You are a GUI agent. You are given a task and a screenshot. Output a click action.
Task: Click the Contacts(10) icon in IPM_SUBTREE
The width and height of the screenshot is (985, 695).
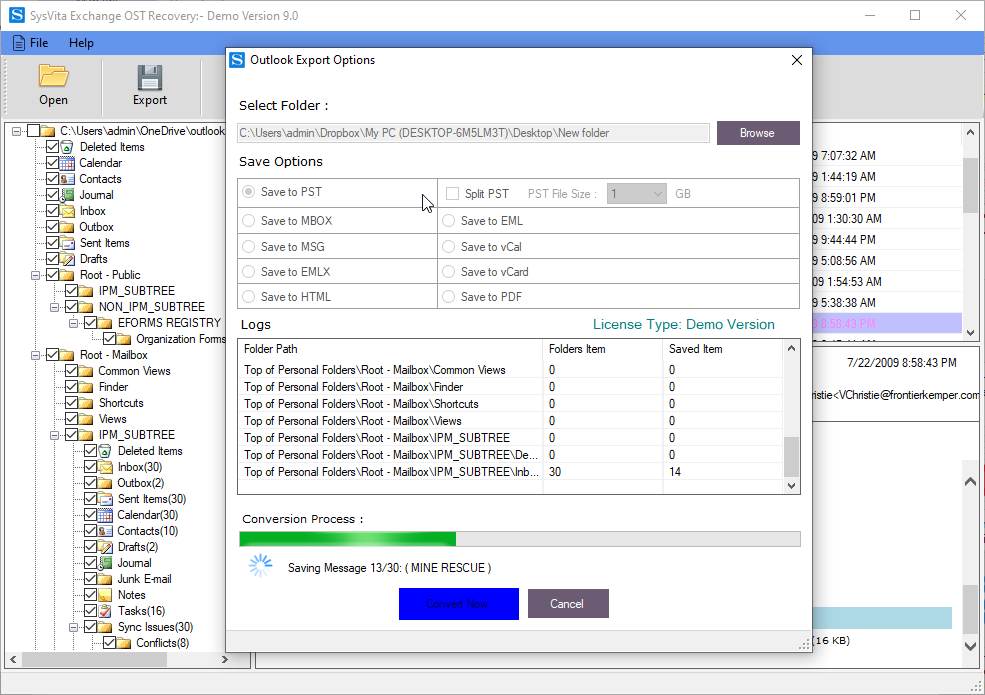click(x=106, y=531)
